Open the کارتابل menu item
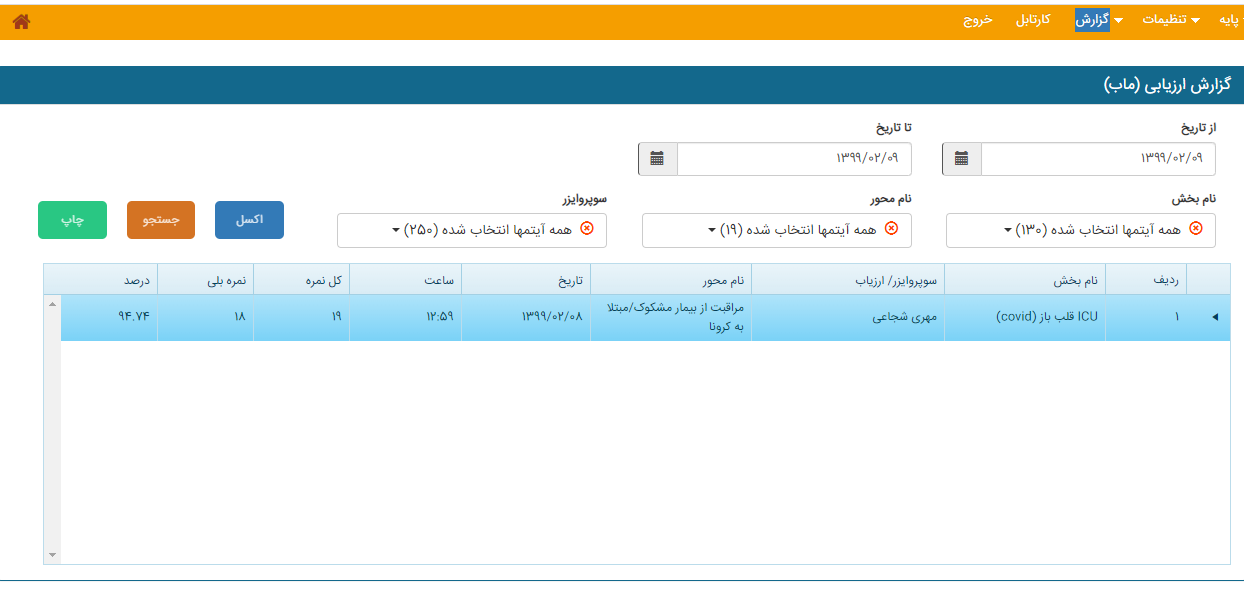The image size is (1244, 606). [1033, 20]
